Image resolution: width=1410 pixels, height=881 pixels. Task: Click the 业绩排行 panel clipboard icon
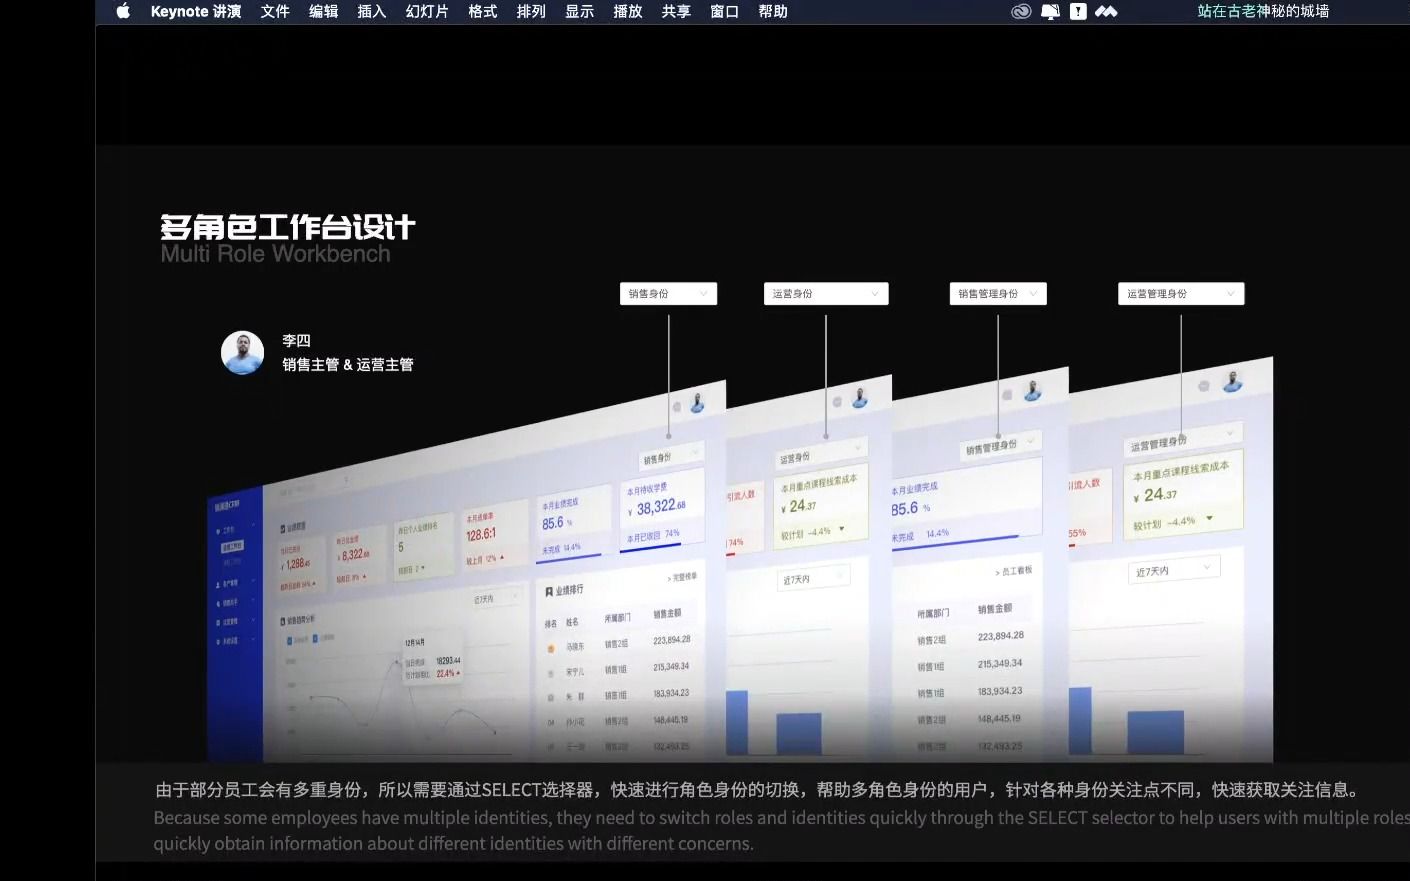549,591
